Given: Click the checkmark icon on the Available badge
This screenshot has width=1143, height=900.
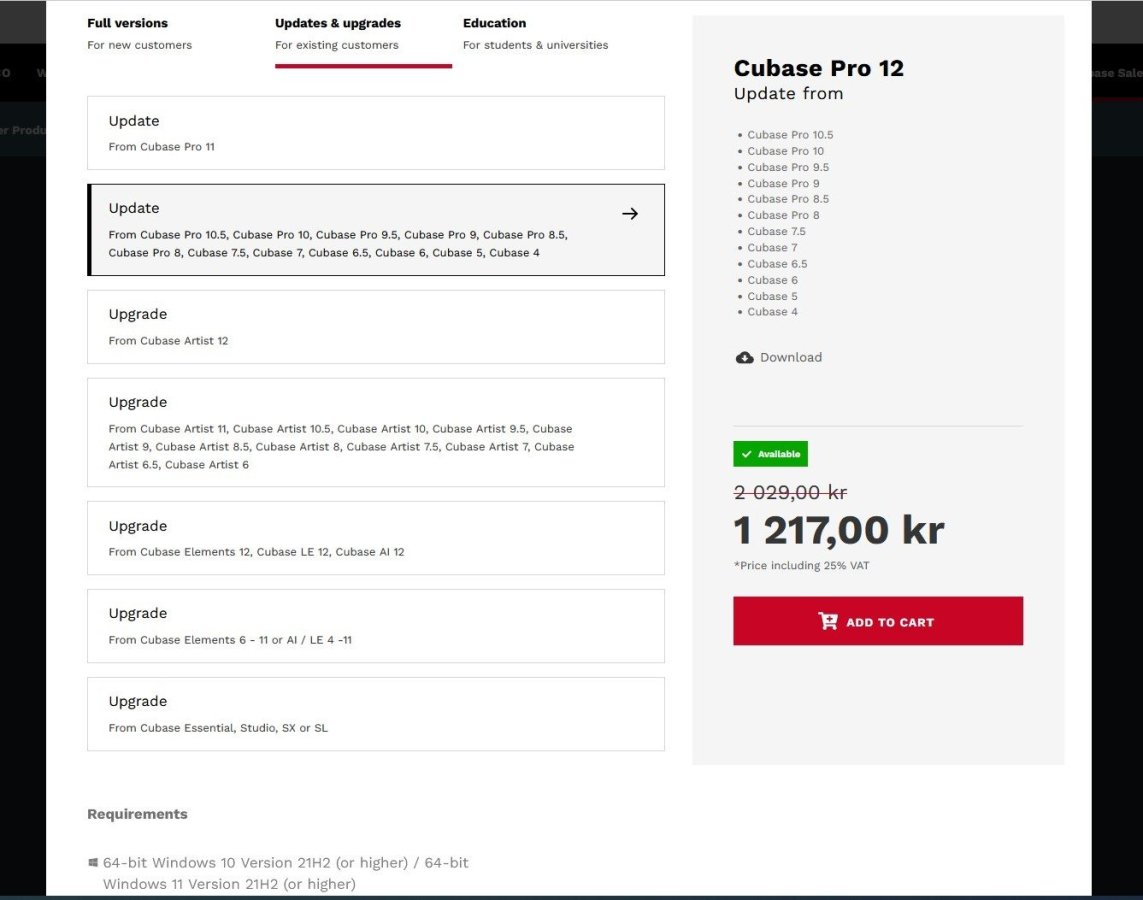Looking at the screenshot, I should coord(746,454).
